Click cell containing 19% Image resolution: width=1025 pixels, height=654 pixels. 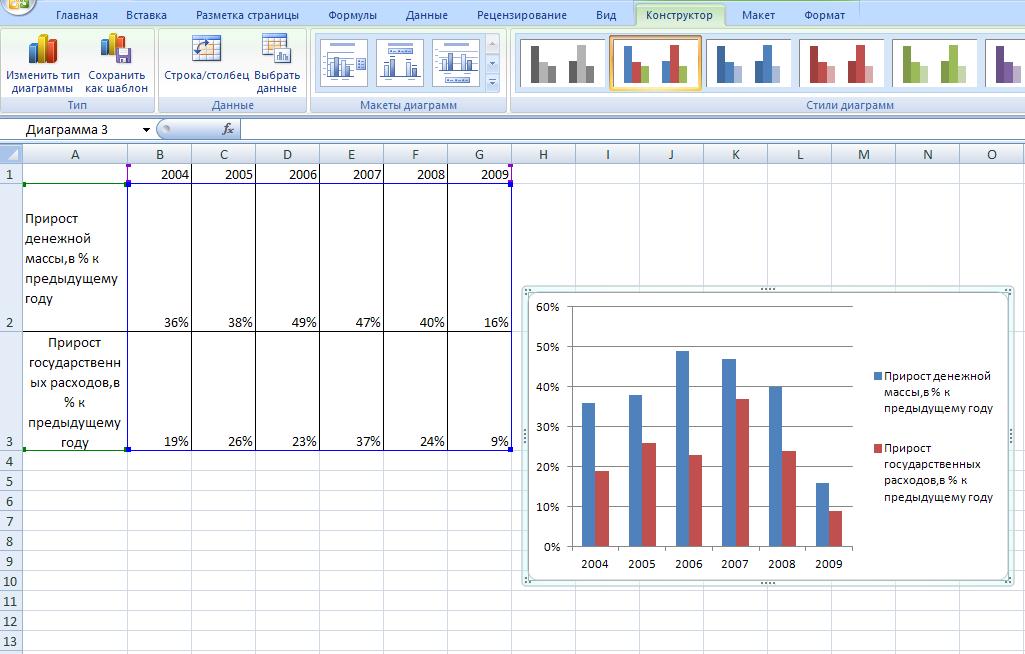[160, 391]
